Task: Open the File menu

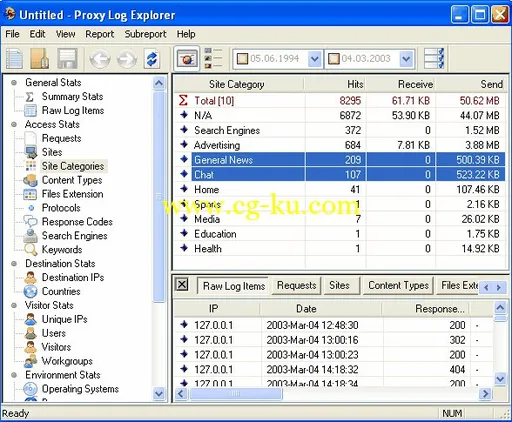Action: (x=12, y=34)
